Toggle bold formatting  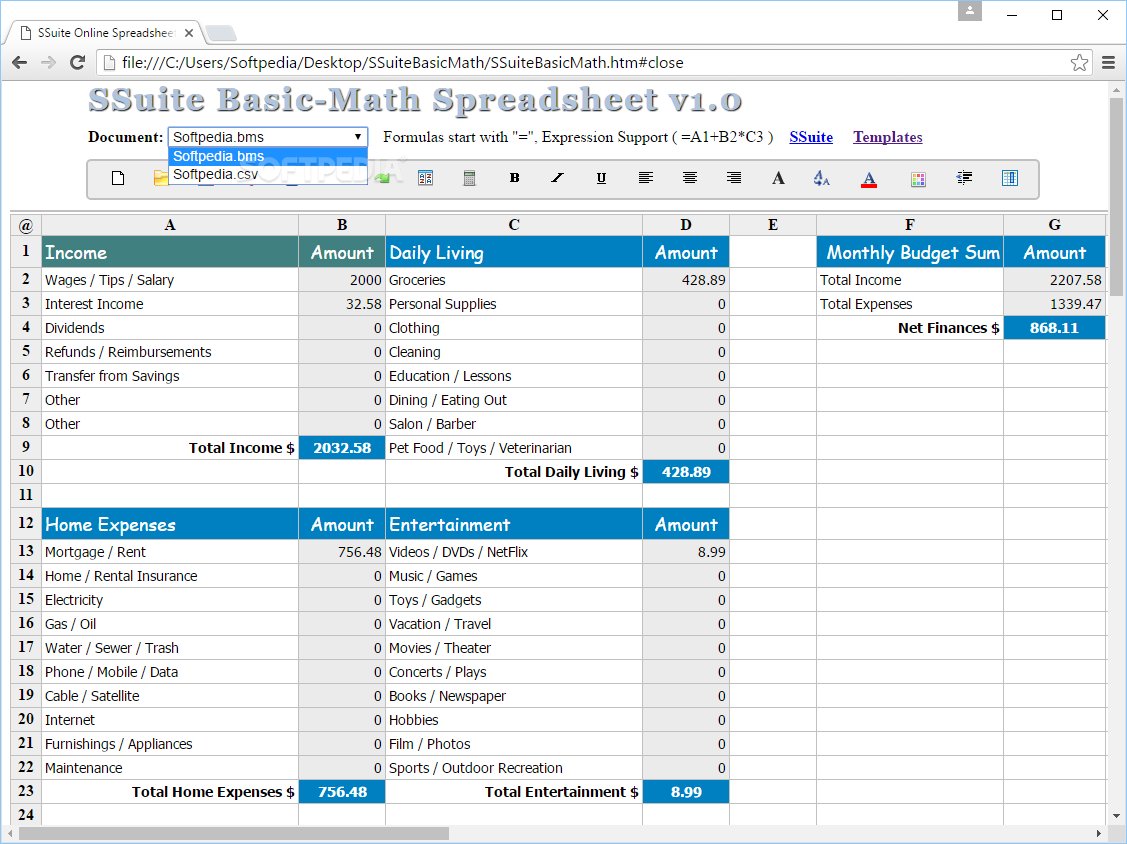pyautogui.click(x=515, y=178)
